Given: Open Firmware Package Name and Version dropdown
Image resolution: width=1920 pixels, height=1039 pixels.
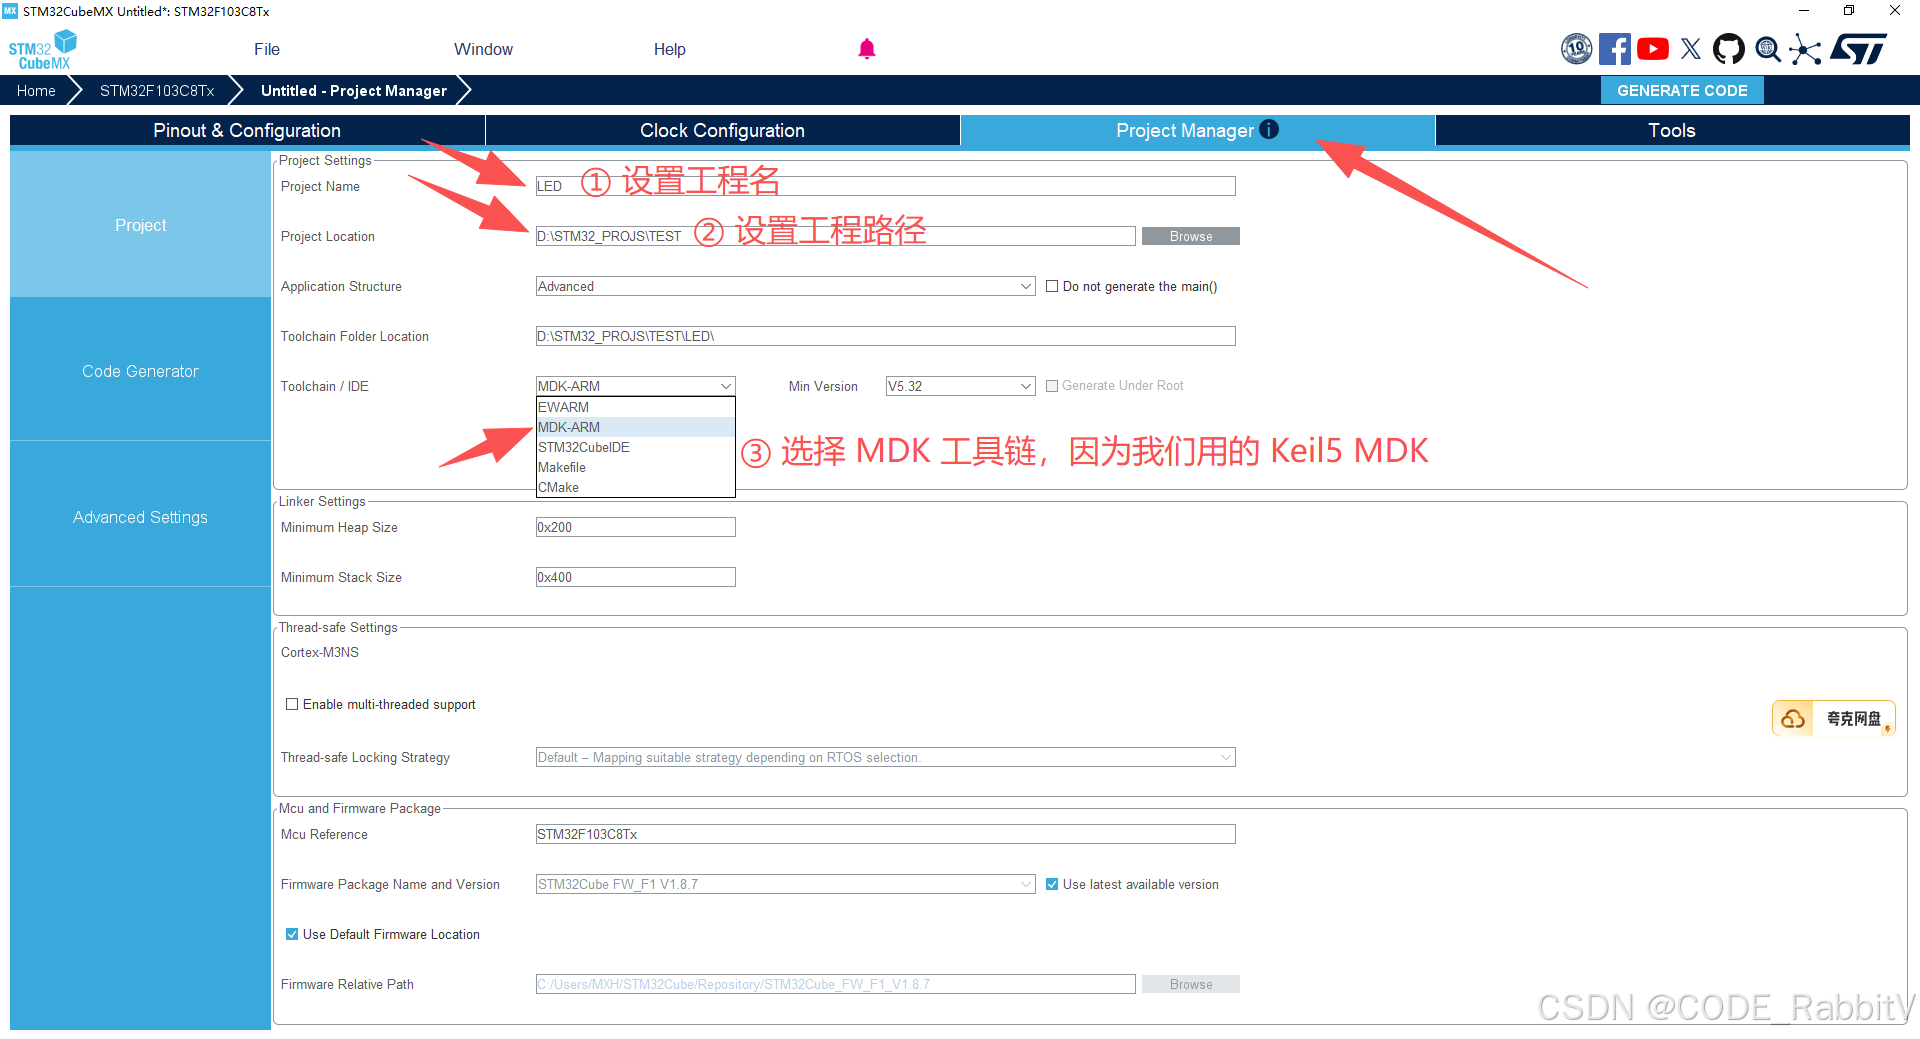Looking at the screenshot, I should click(785, 884).
